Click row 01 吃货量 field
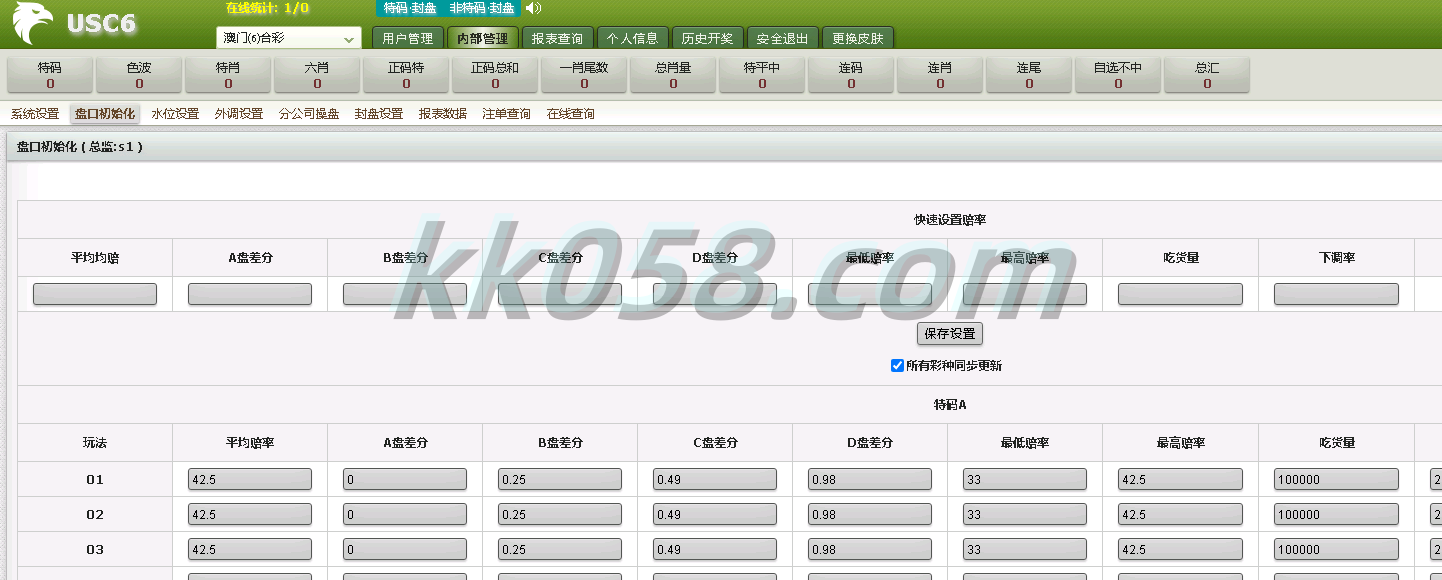Screen dimensions: 1442x580 (x=1336, y=479)
